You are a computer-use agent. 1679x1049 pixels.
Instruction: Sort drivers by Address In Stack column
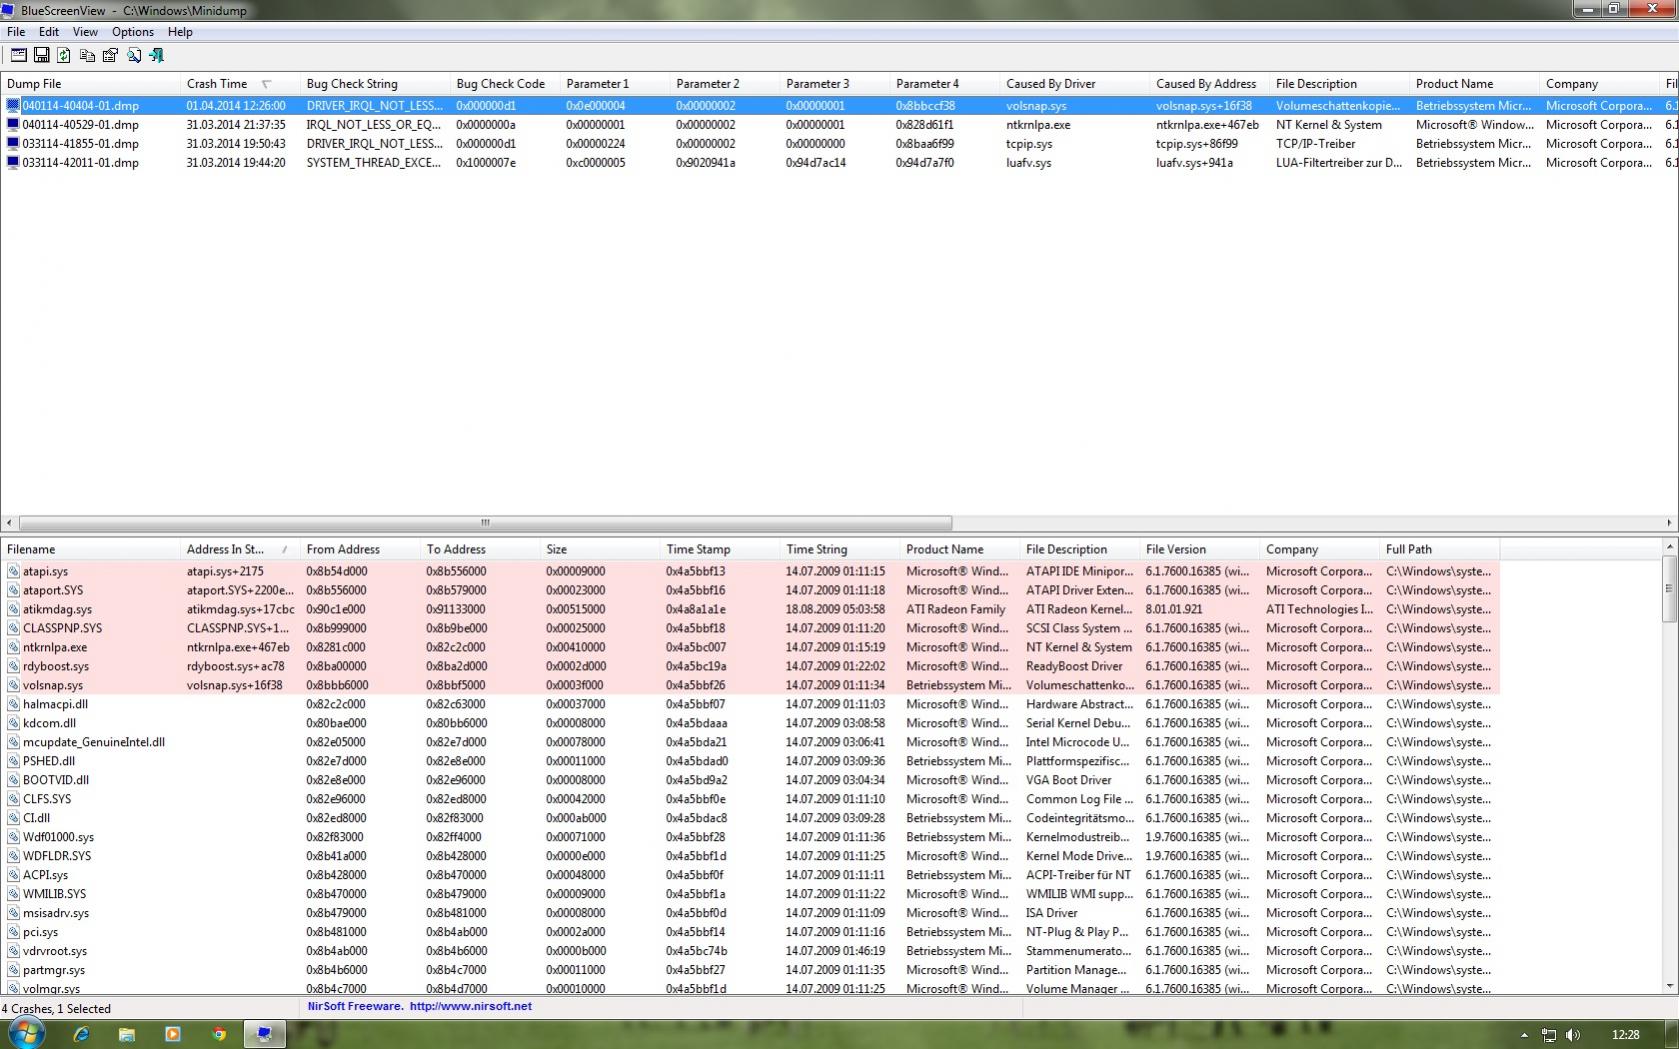point(240,549)
